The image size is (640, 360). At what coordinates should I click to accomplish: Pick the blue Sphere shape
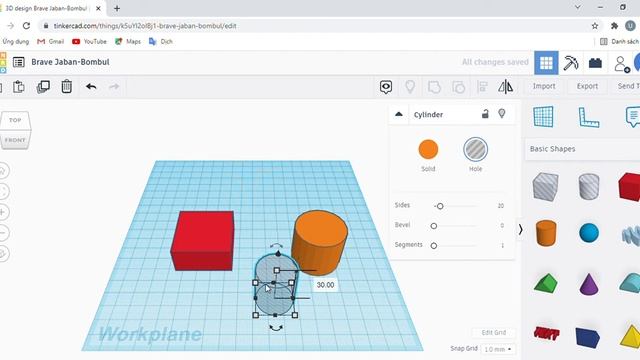(x=589, y=233)
